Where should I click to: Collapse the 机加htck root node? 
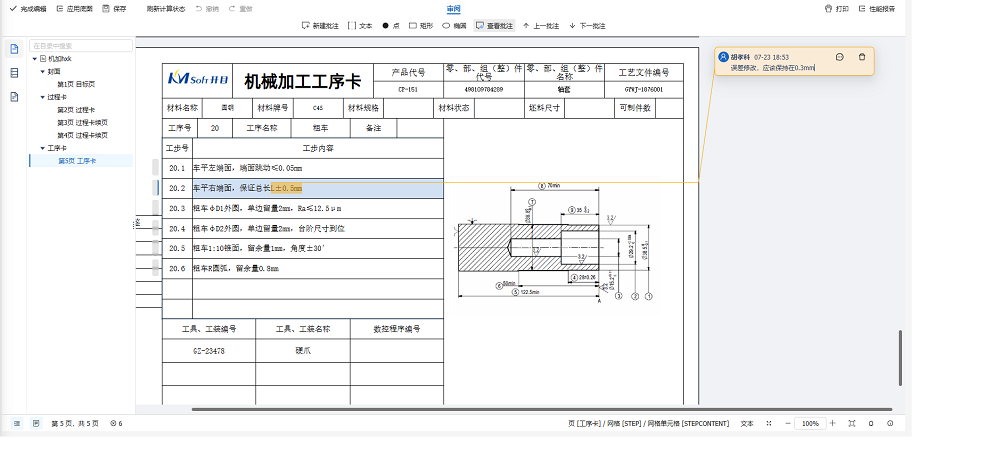click(34, 59)
